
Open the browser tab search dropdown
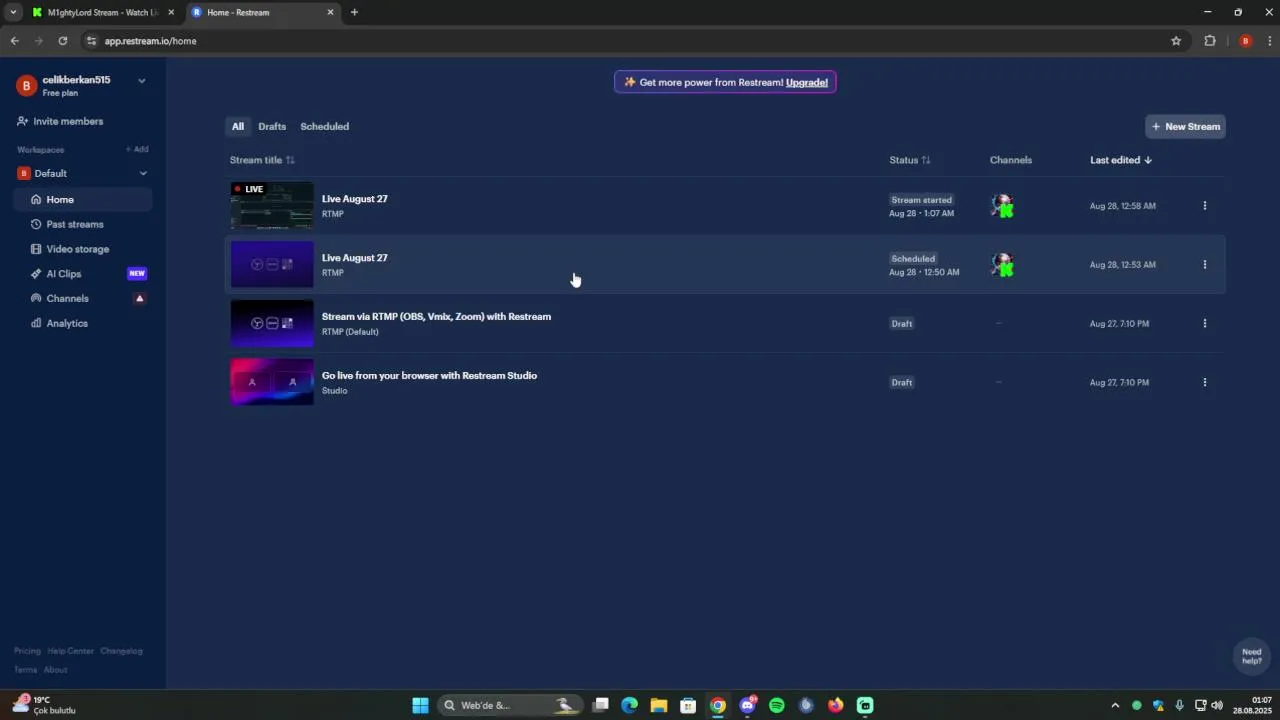coord(13,12)
